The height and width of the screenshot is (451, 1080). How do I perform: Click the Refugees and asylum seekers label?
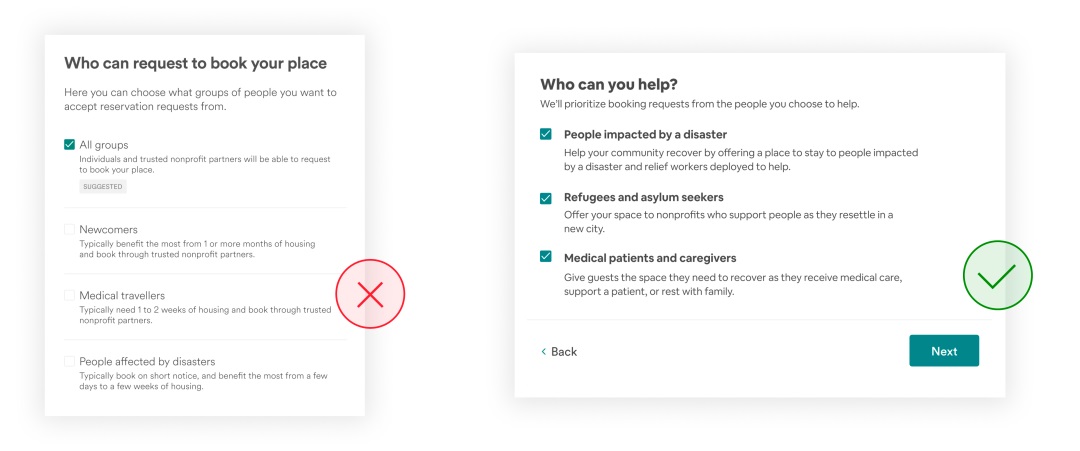[x=644, y=198]
